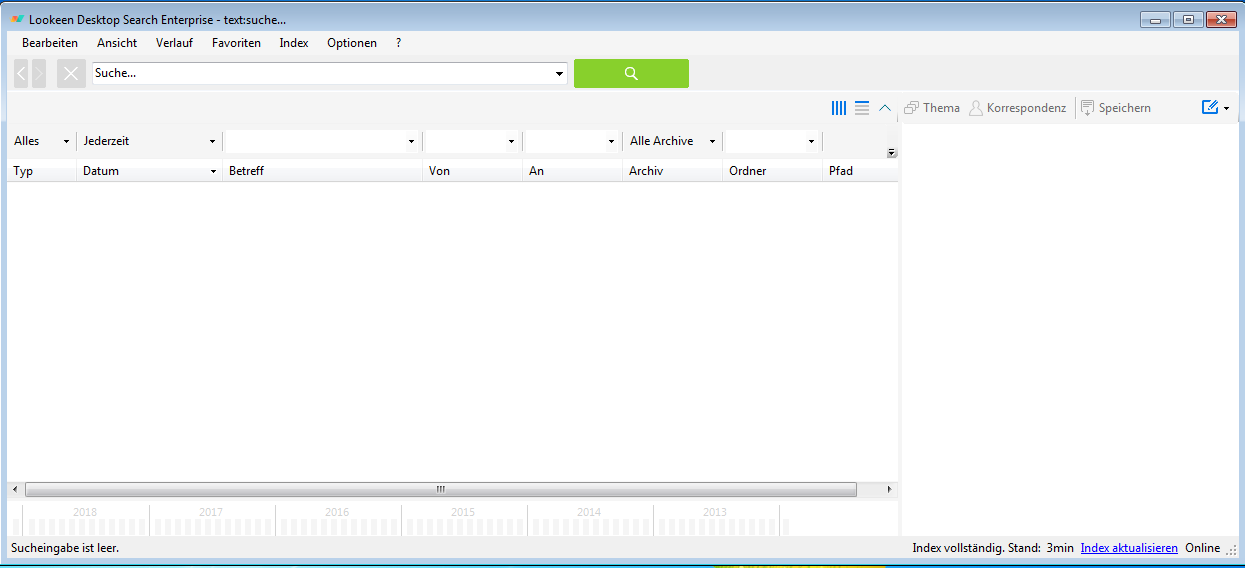Click the Lookeen app logo in title bar

coord(18,19)
